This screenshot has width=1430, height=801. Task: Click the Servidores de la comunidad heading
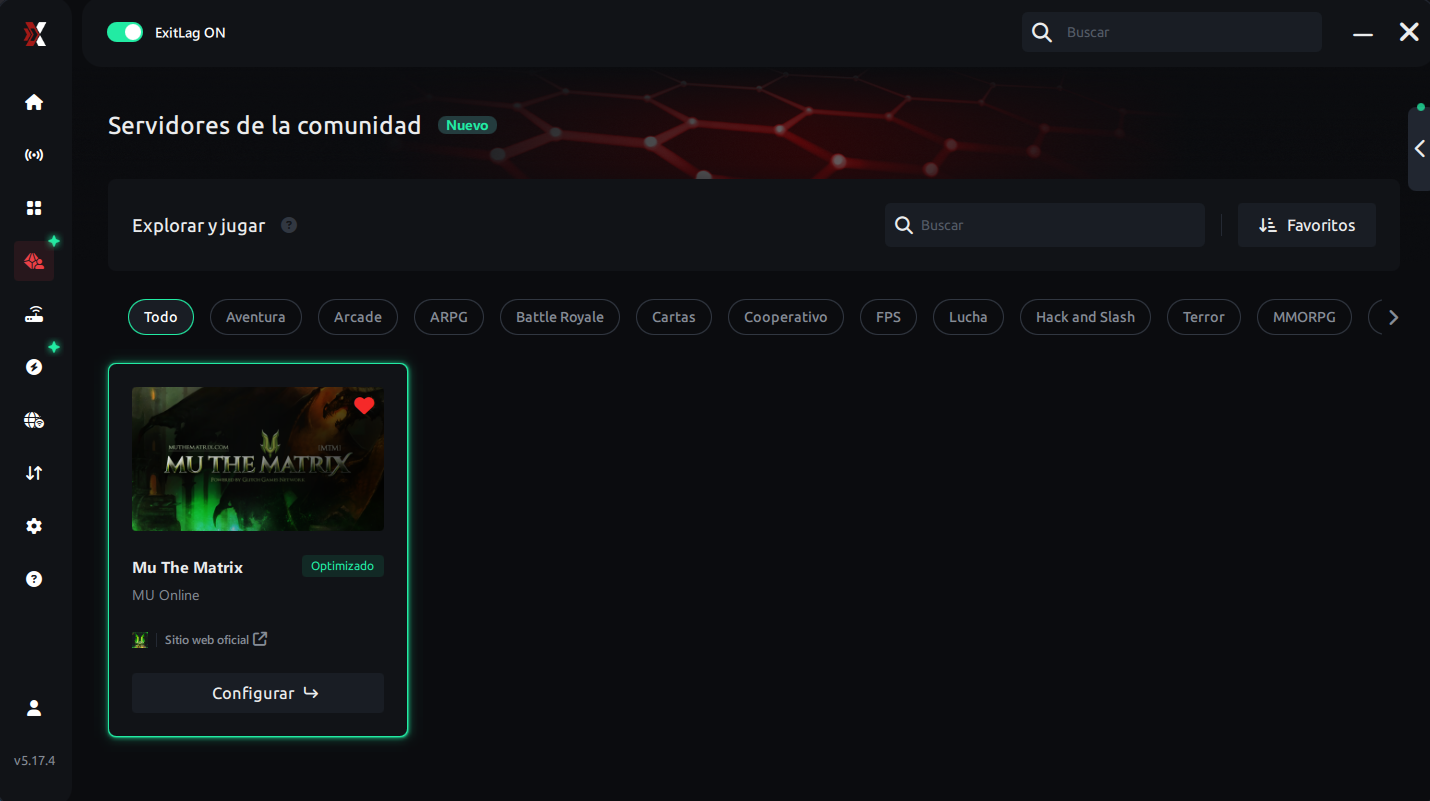pyautogui.click(x=265, y=126)
